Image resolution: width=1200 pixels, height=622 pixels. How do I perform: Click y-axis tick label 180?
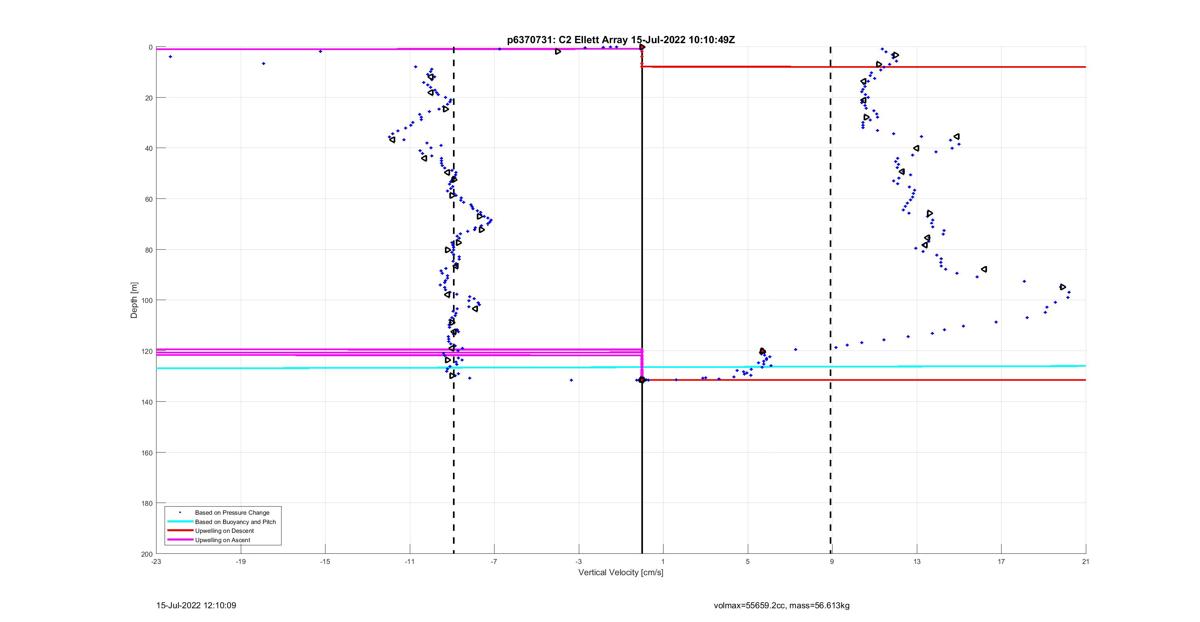point(147,503)
